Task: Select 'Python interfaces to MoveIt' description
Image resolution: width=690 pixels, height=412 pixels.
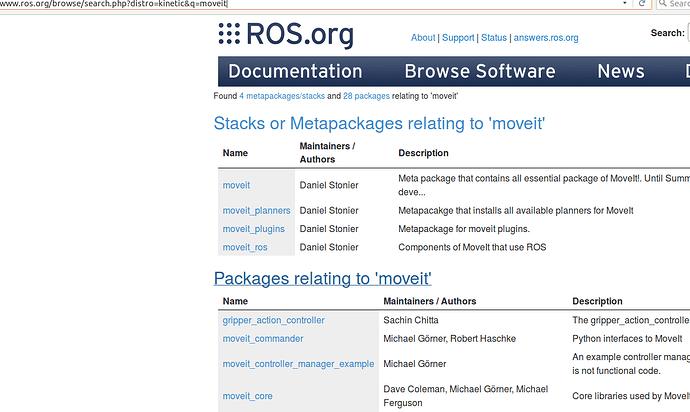Action: pyautogui.click(x=627, y=339)
